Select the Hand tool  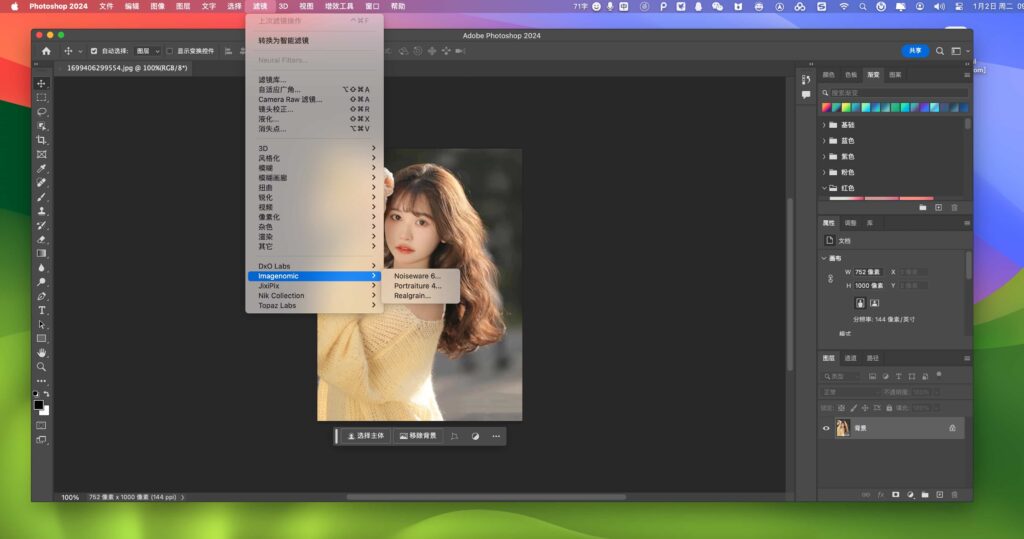click(41, 353)
